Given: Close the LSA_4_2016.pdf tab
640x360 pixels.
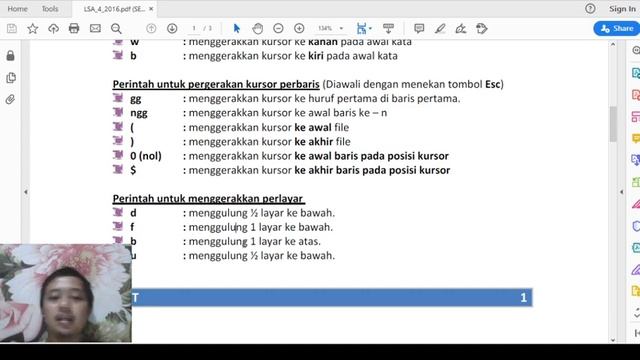Looking at the screenshot, I should coord(151,9).
